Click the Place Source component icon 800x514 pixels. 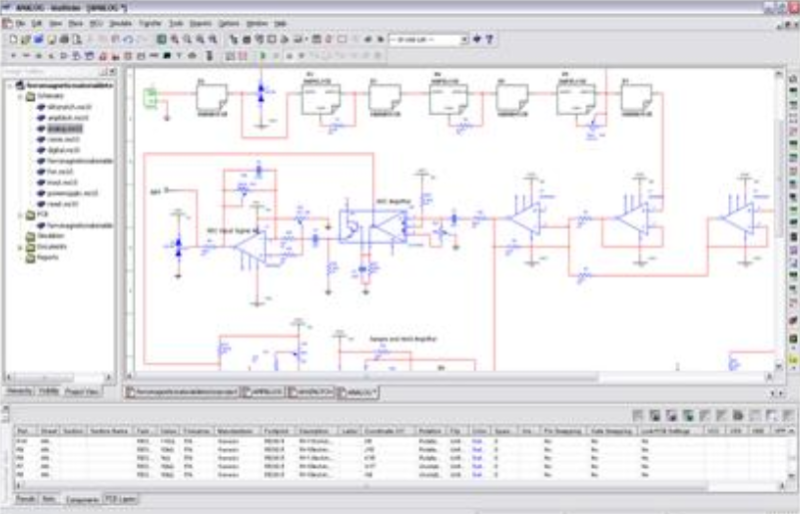click(x=13, y=55)
